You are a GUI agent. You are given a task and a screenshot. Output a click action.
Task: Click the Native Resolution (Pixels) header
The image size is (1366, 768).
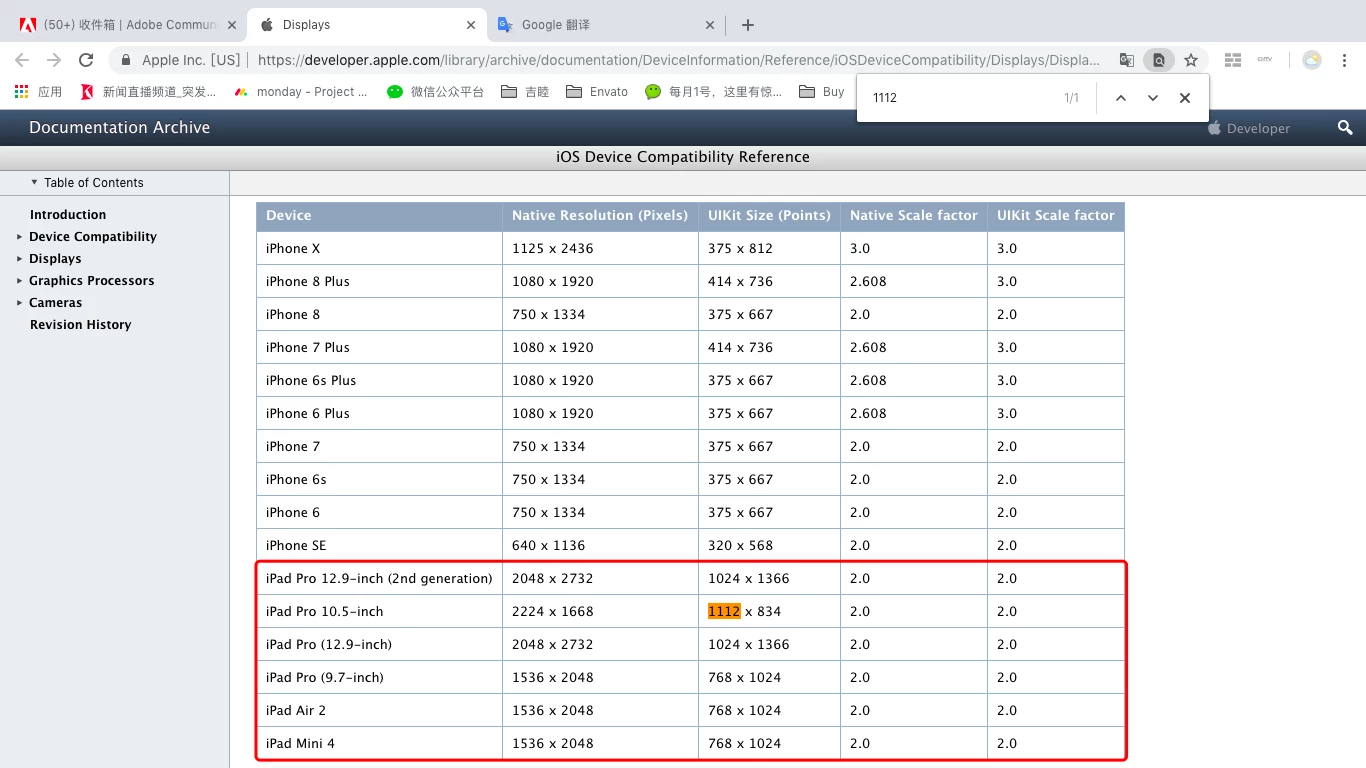click(x=600, y=215)
